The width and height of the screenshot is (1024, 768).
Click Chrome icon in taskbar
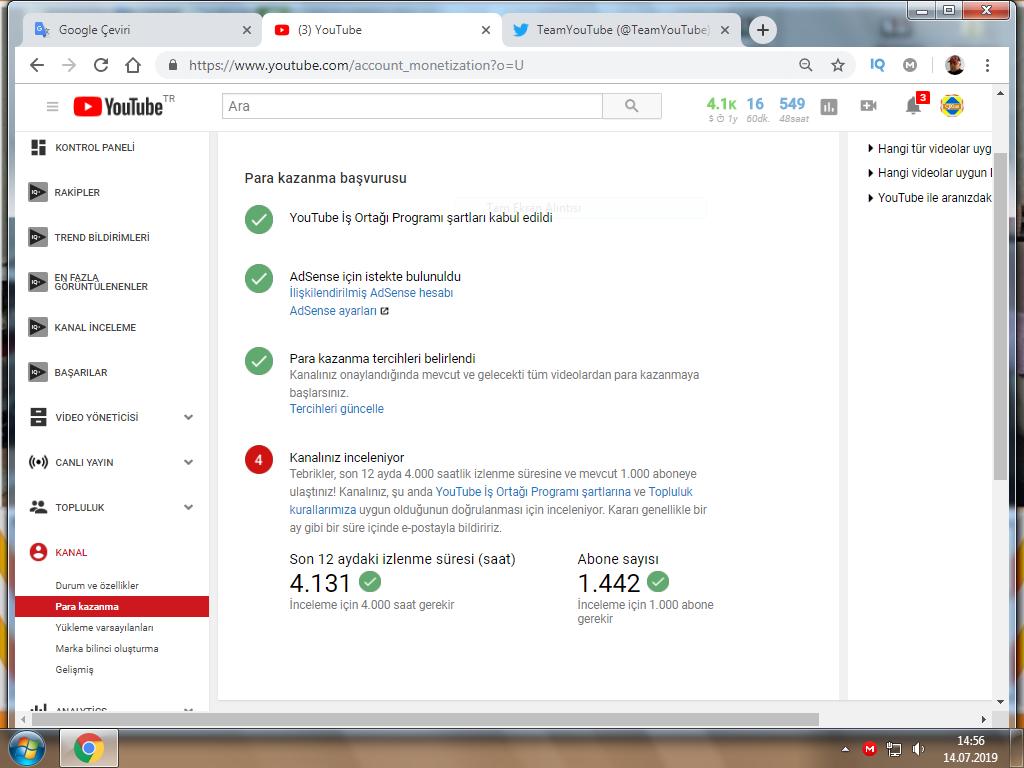[89, 748]
